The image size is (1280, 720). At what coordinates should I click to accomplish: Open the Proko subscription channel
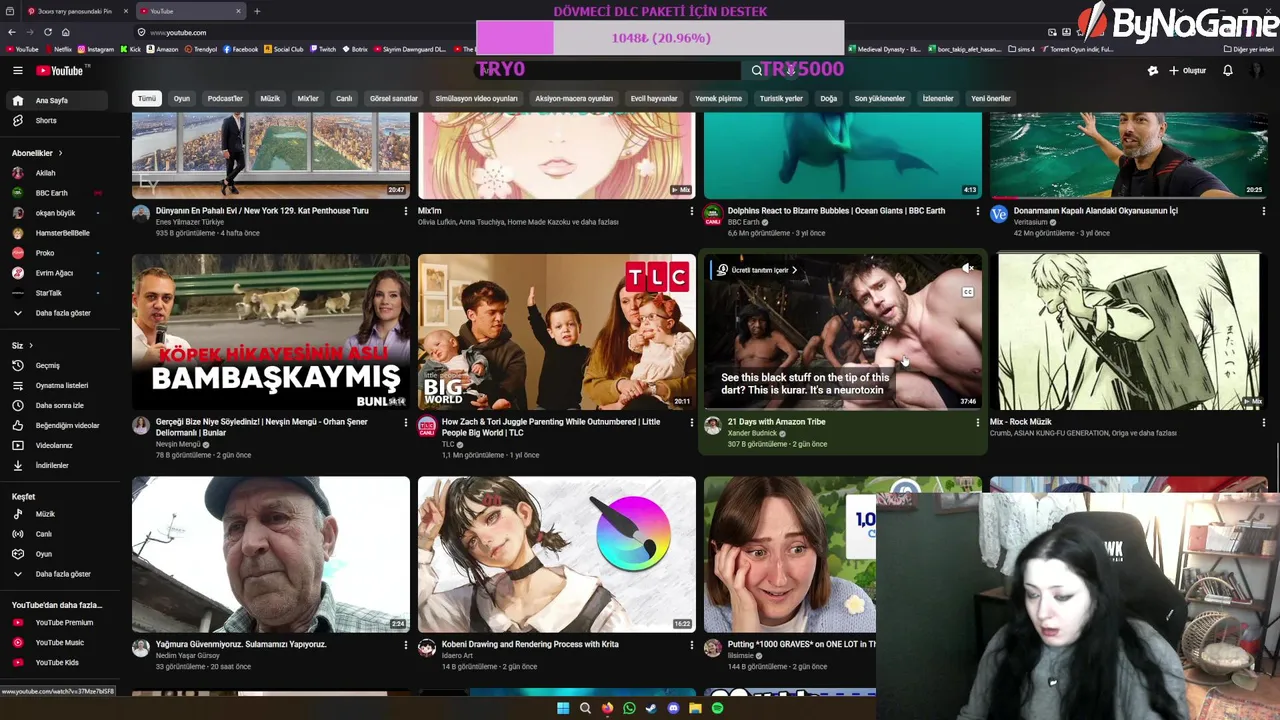click(x=56, y=253)
